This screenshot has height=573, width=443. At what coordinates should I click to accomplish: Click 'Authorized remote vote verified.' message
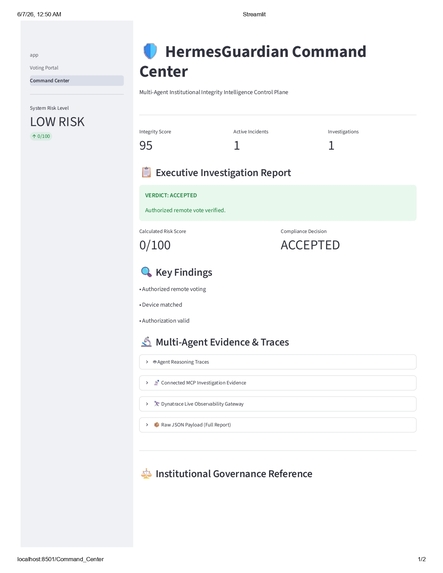[185, 210]
